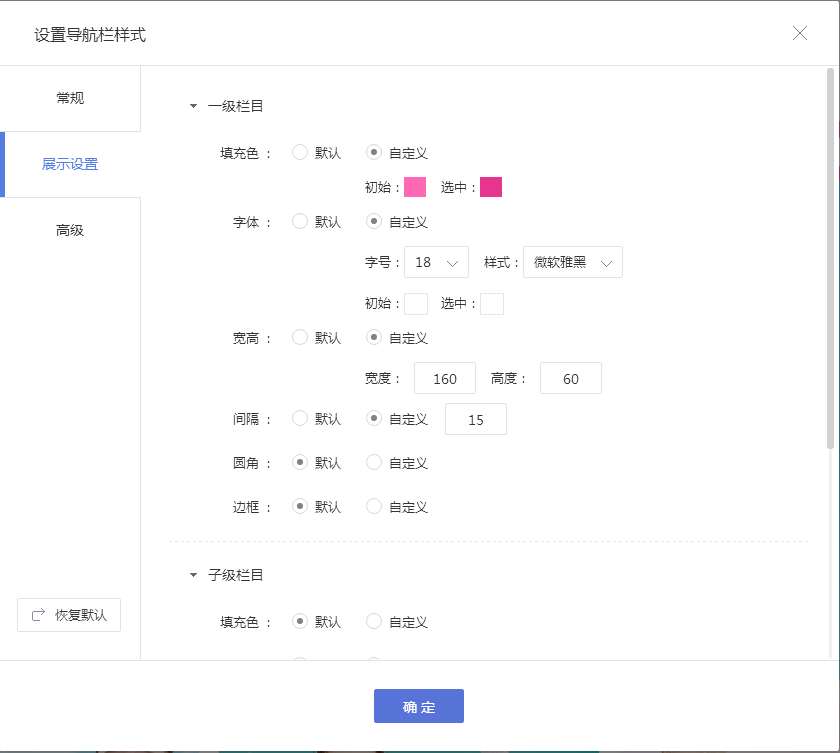This screenshot has height=753, width=840.
Task: Click the 宽度 input field showing 160
Action: [445, 378]
